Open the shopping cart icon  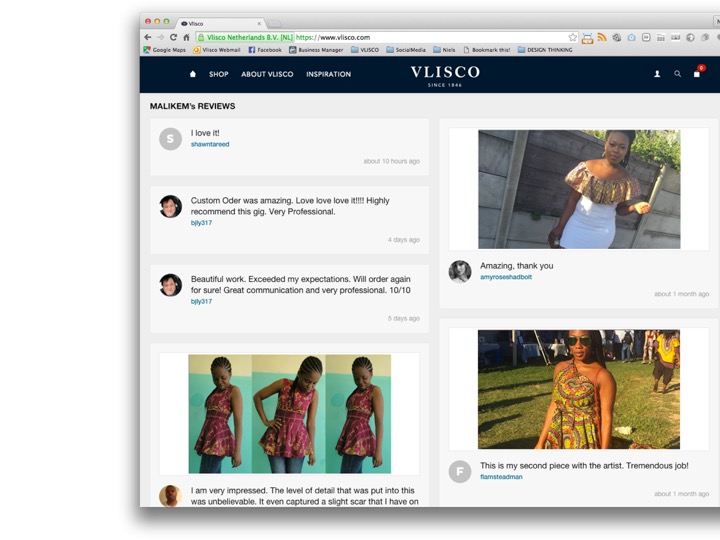click(697, 74)
